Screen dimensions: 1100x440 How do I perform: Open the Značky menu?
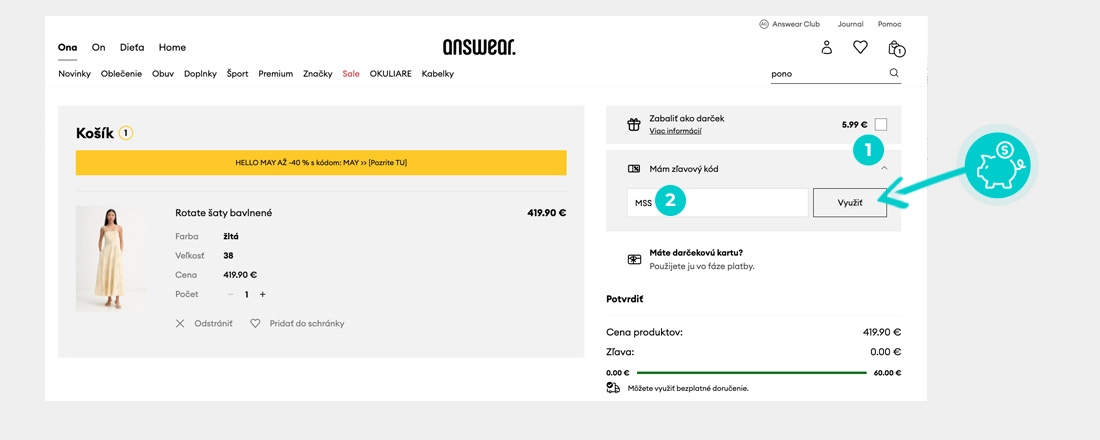[x=318, y=74]
